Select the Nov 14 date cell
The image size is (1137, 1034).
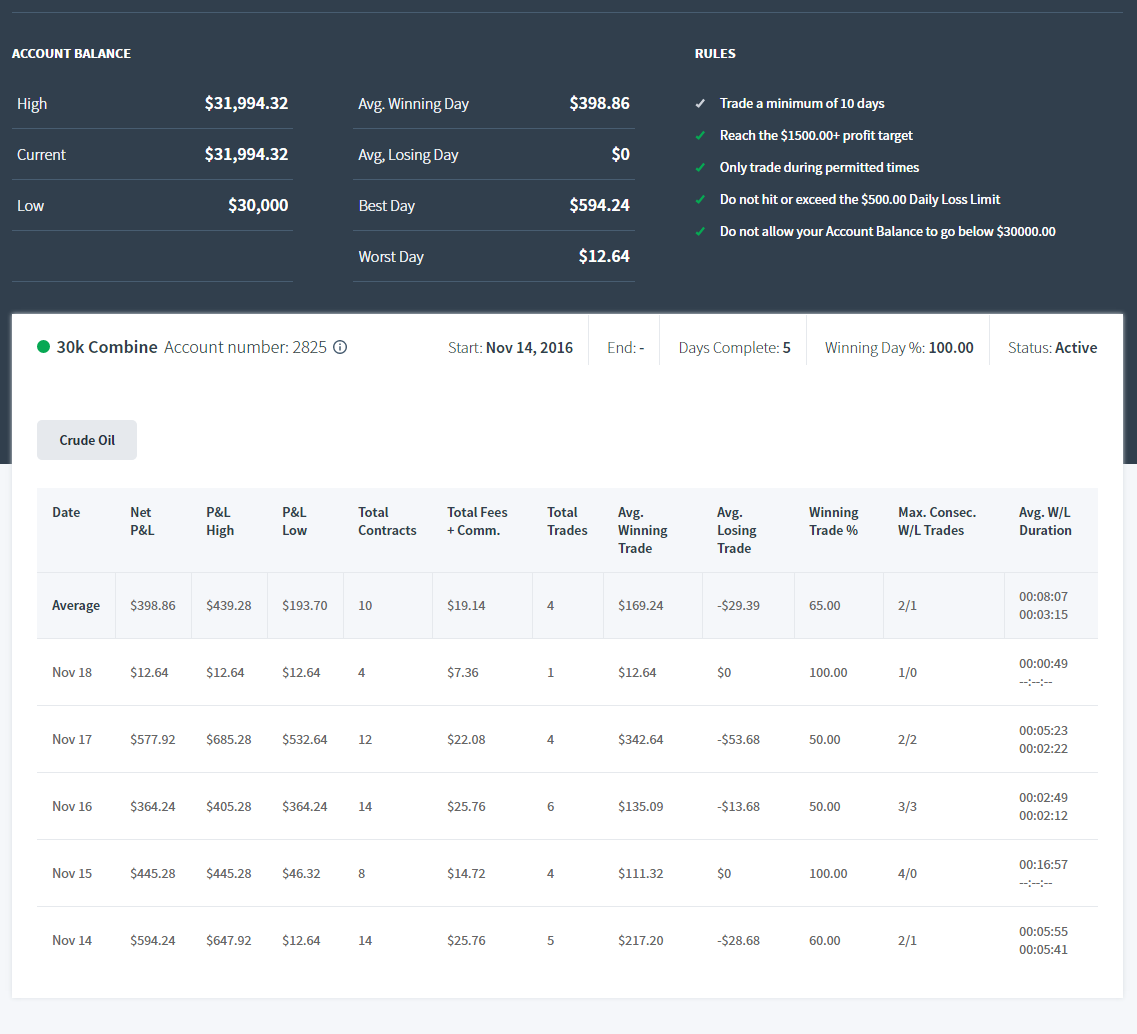72,940
